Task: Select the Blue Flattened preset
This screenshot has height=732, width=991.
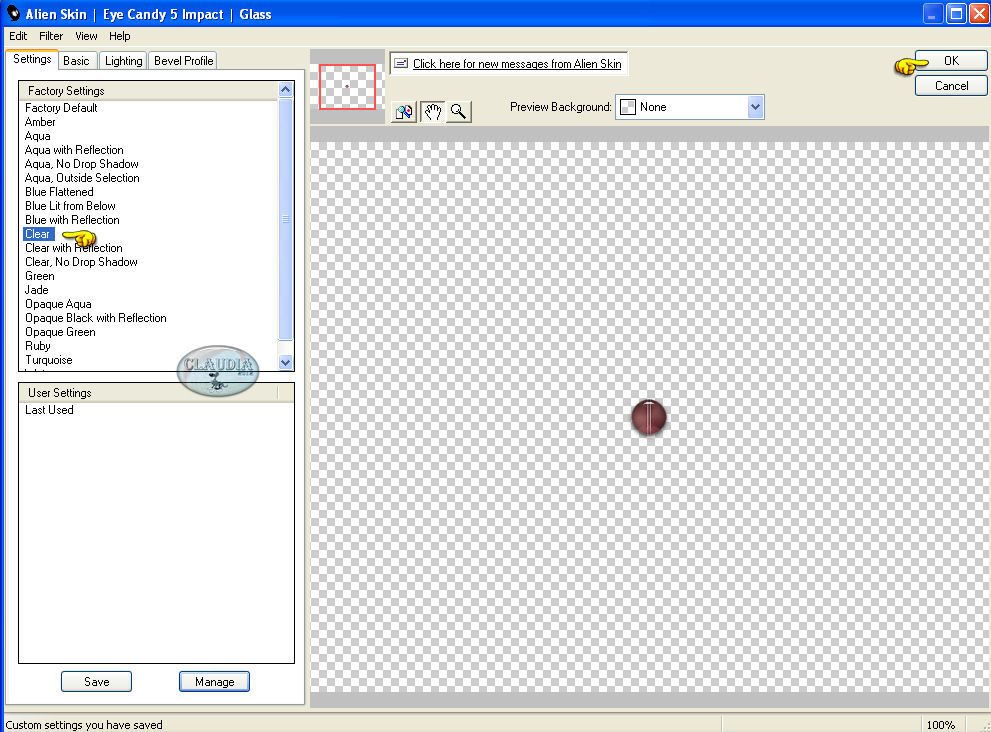Action: click(59, 192)
